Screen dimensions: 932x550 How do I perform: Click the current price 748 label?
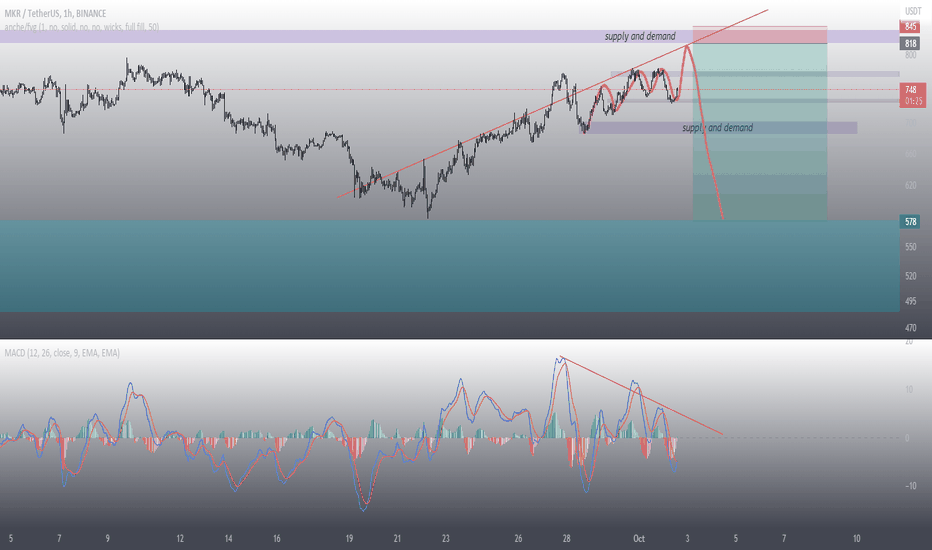click(911, 90)
